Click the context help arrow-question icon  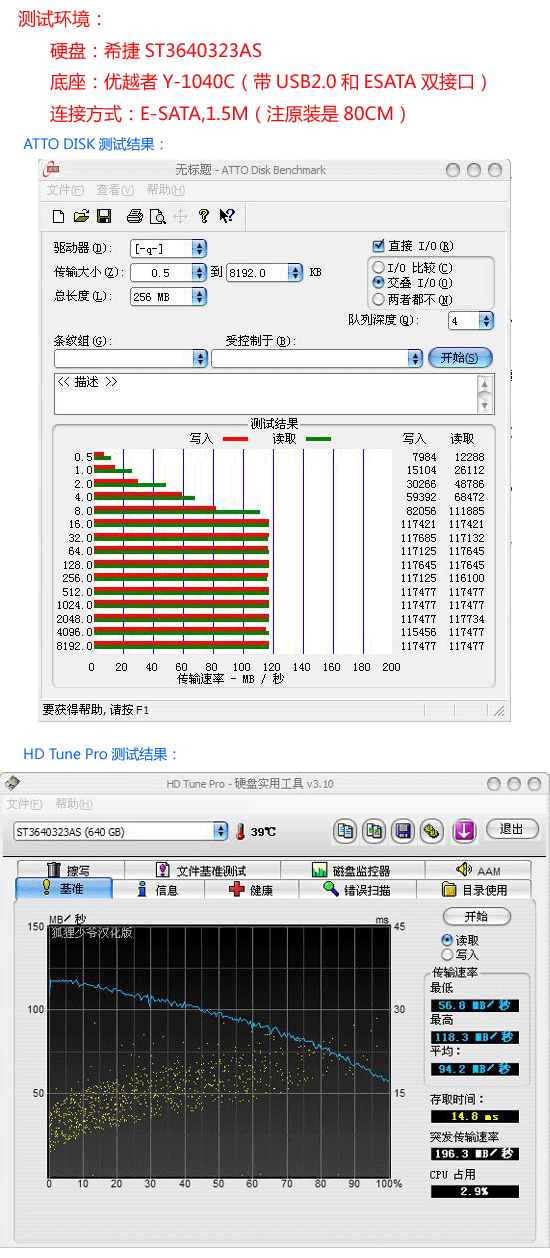coord(227,215)
